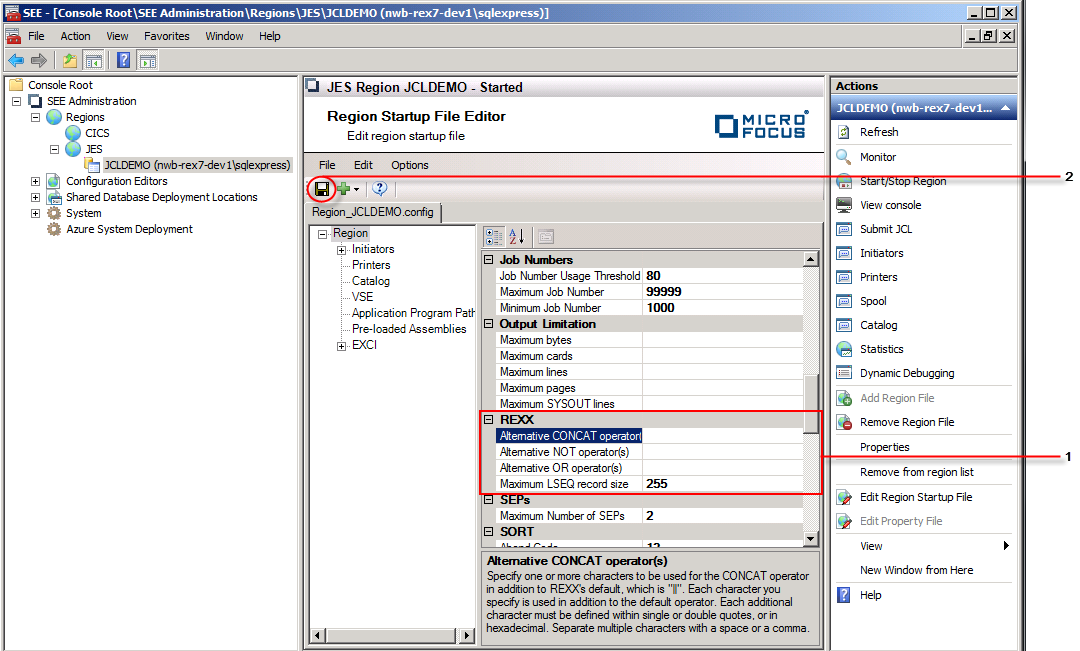Click Remove Region File action
1080x651 pixels.
(906, 422)
